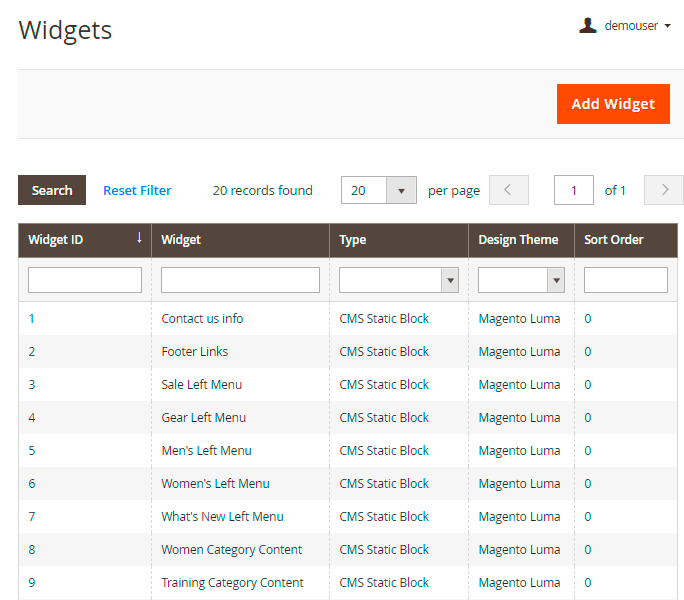This screenshot has height=600, width=684.
Task: Click the Reset Filter link
Action: (x=137, y=190)
